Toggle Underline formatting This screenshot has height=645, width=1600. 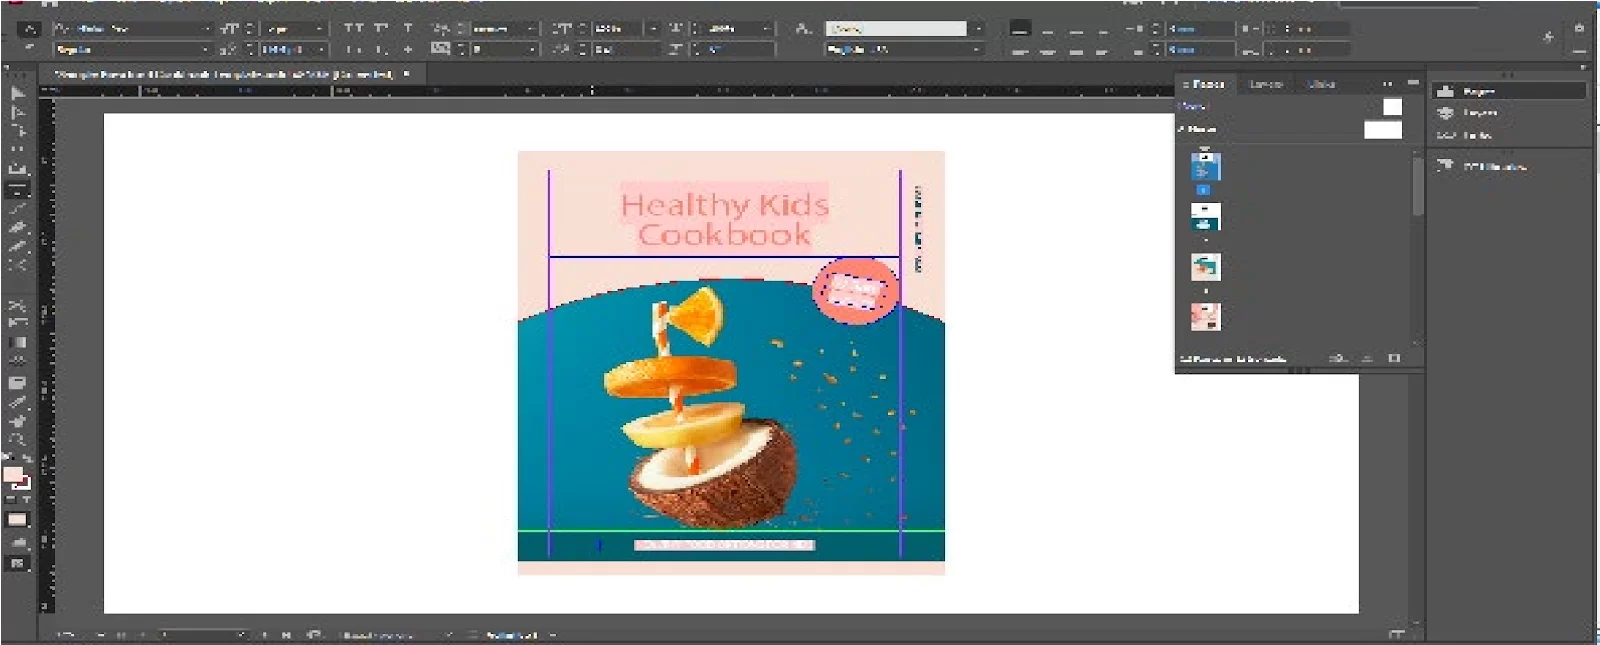click(408, 29)
